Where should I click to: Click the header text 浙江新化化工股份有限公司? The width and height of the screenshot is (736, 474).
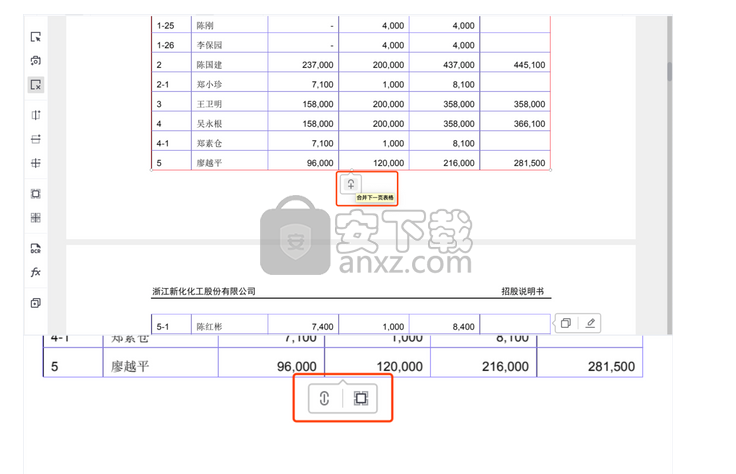tap(204, 291)
